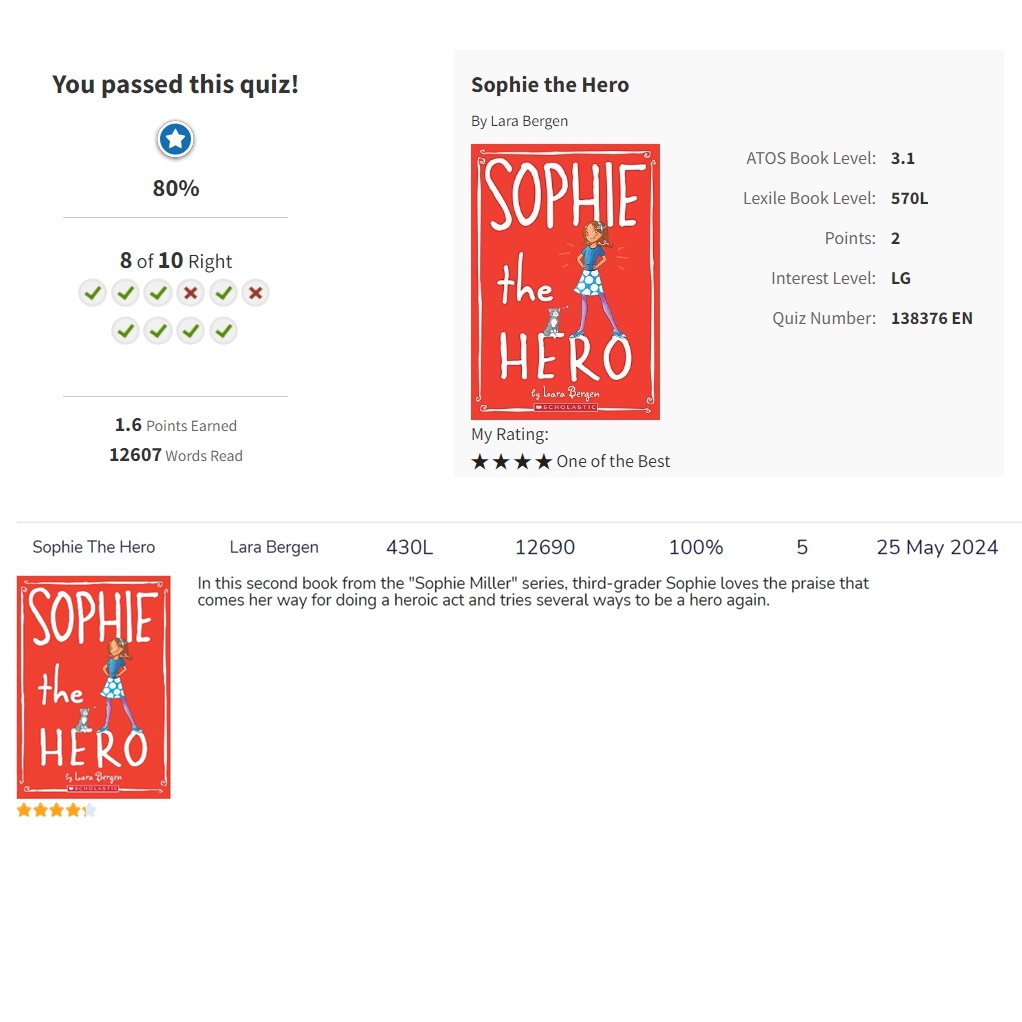The image size is (1022, 1022).
Task: Open the small Sophie the Hero cover
Action: coord(93,687)
